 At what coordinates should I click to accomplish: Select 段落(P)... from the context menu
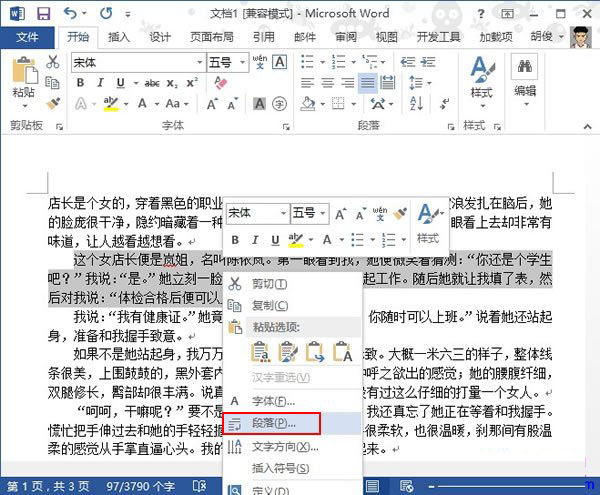click(x=272, y=423)
